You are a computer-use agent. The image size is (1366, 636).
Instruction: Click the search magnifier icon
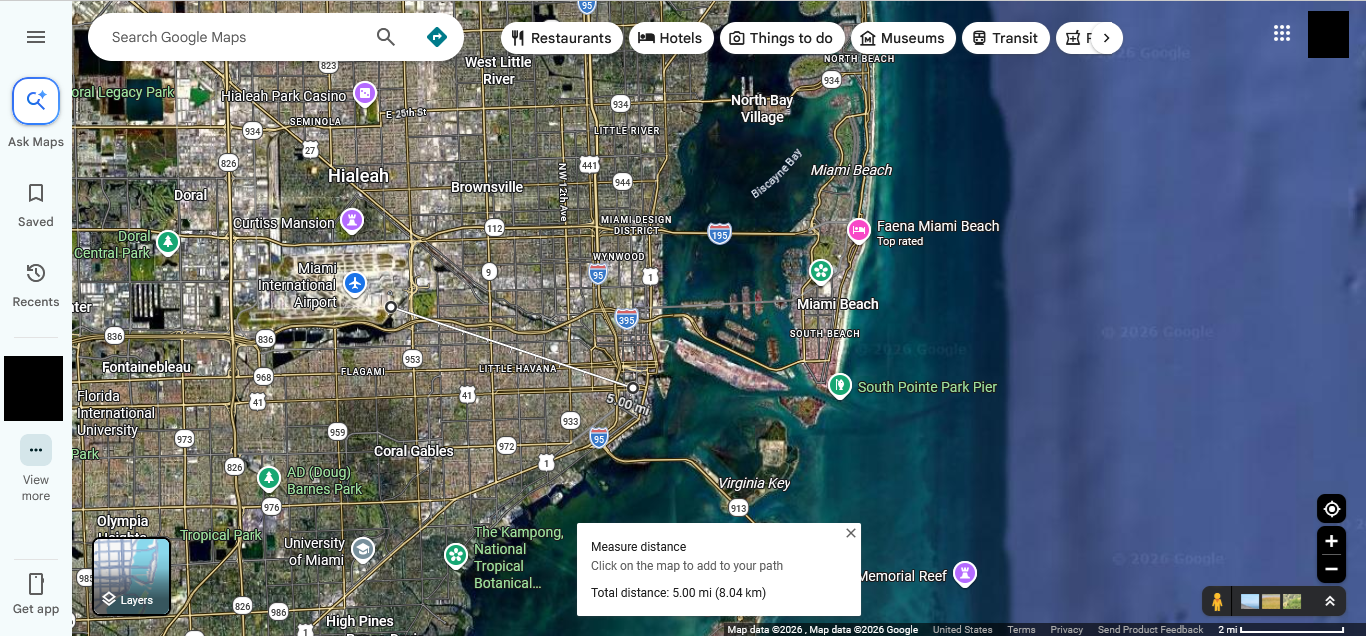click(386, 37)
